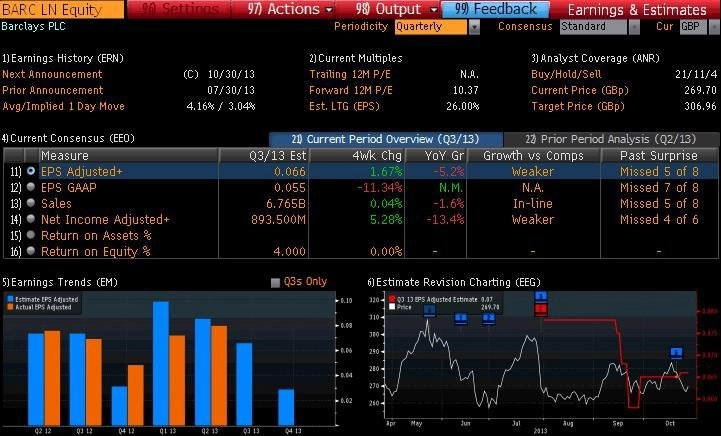Click the red event marker in late July
Image resolution: width=721 pixels, height=436 pixels.
[541, 309]
